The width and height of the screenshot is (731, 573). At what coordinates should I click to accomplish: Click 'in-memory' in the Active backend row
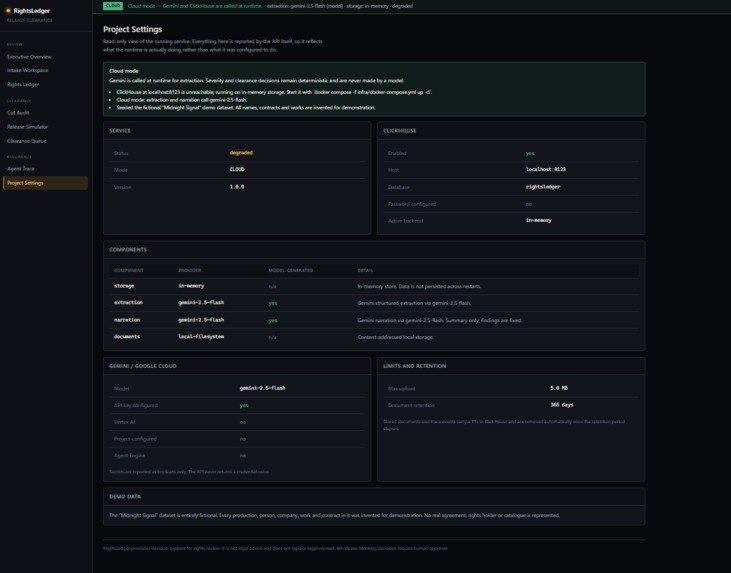tap(538, 221)
